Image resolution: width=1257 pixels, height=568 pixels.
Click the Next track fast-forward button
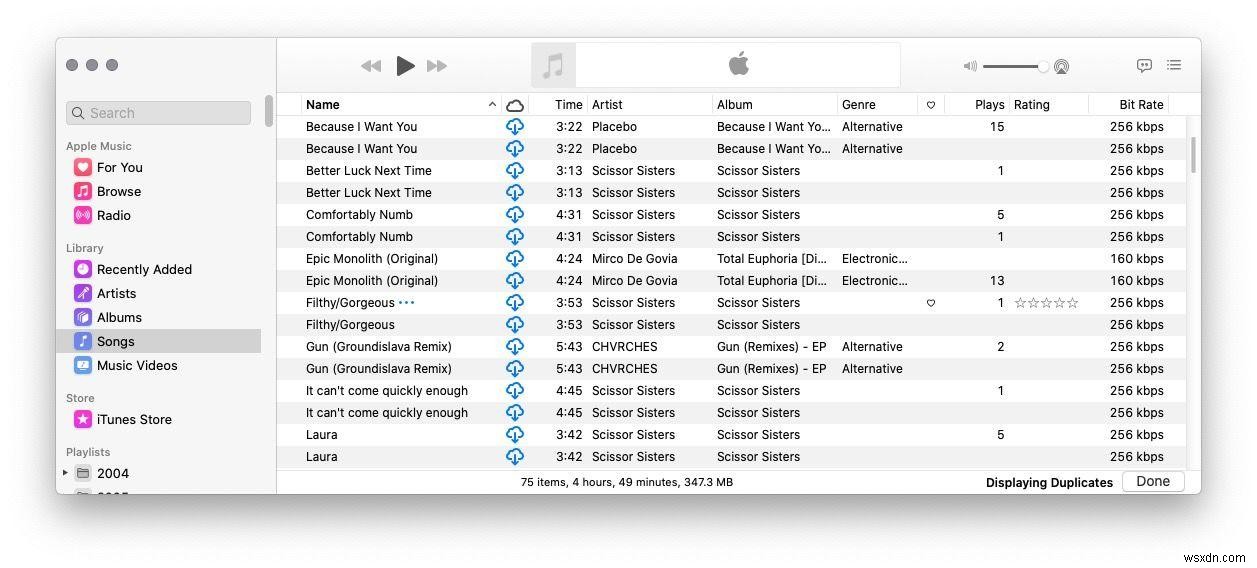click(437, 66)
